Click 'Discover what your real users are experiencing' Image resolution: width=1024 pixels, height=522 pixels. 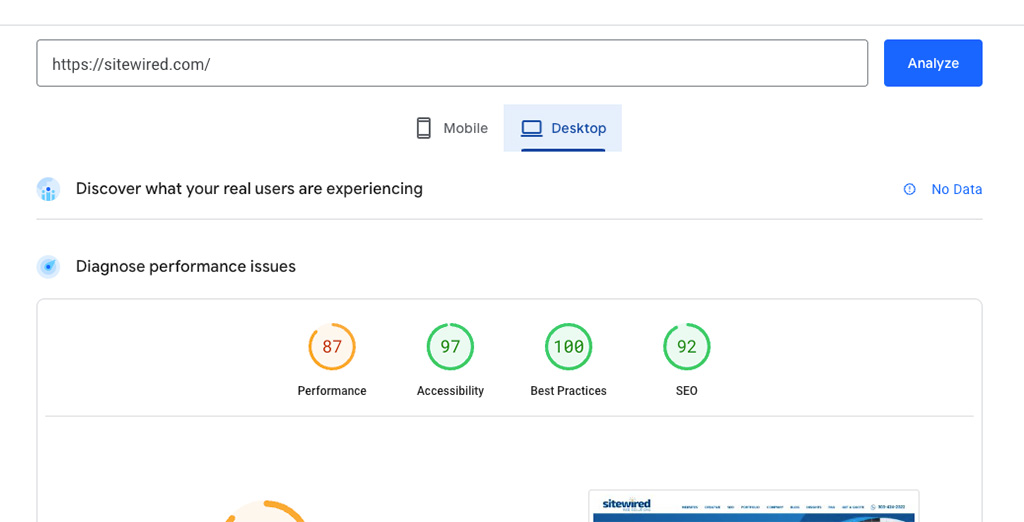pyautogui.click(x=249, y=189)
